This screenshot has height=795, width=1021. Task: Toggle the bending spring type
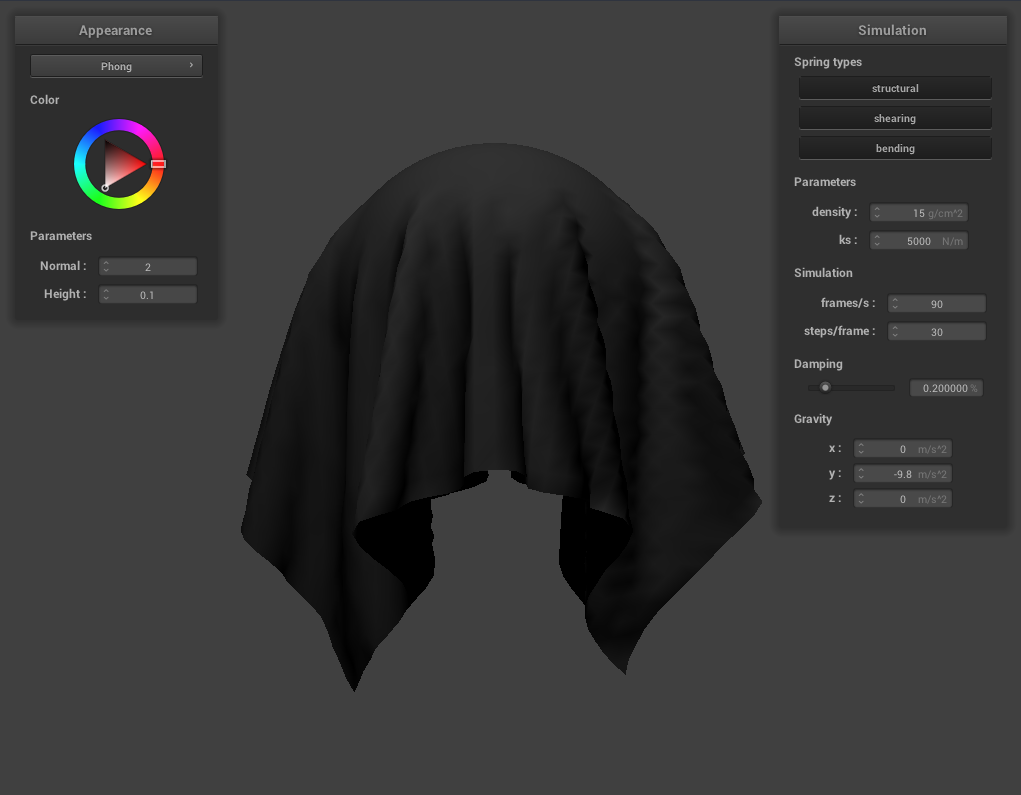click(894, 149)
